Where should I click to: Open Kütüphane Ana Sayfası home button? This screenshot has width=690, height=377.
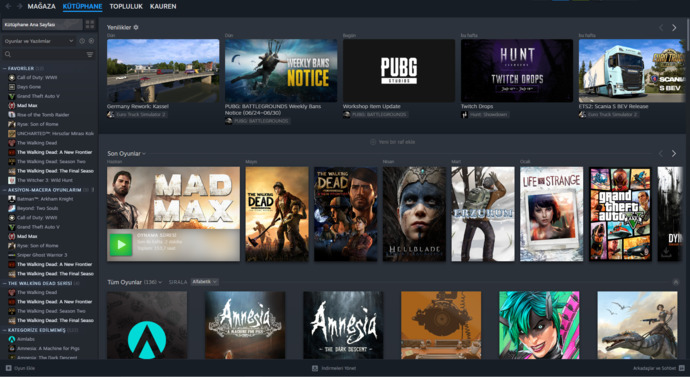(42, 25)
